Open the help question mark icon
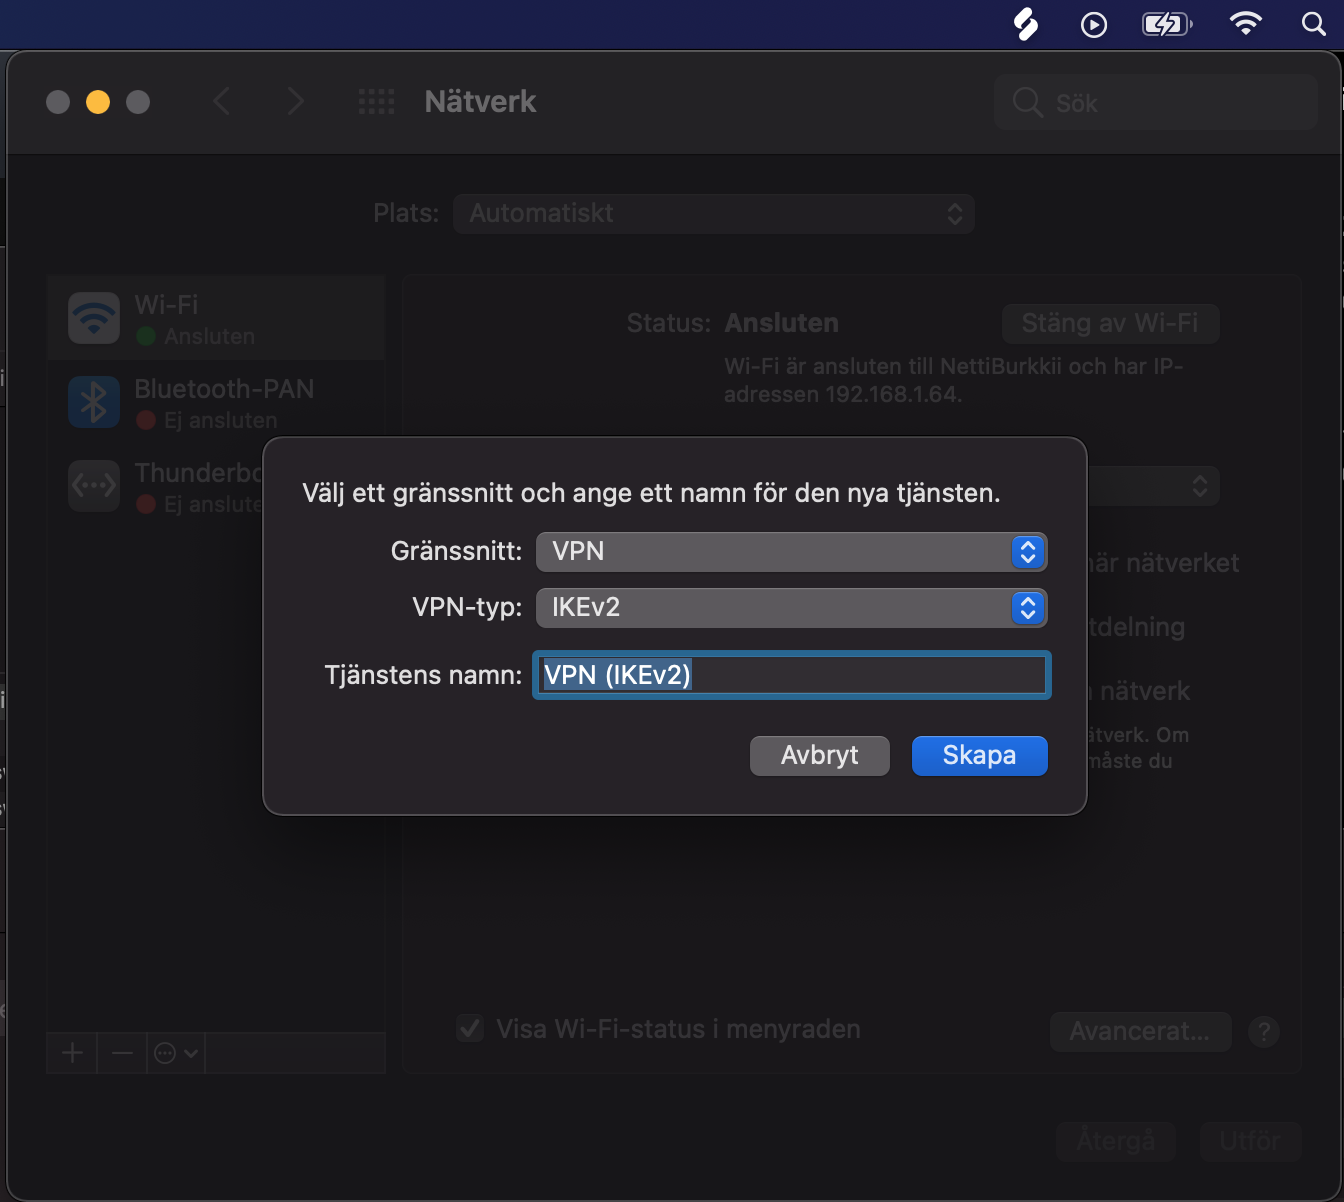The height and width of the screenshot is (1202, 1344). point(1263,1031)
